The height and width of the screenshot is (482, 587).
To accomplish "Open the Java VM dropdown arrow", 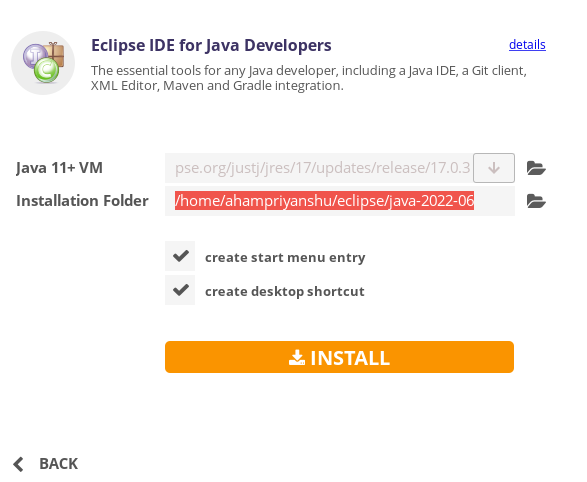I will coord(494,168).
